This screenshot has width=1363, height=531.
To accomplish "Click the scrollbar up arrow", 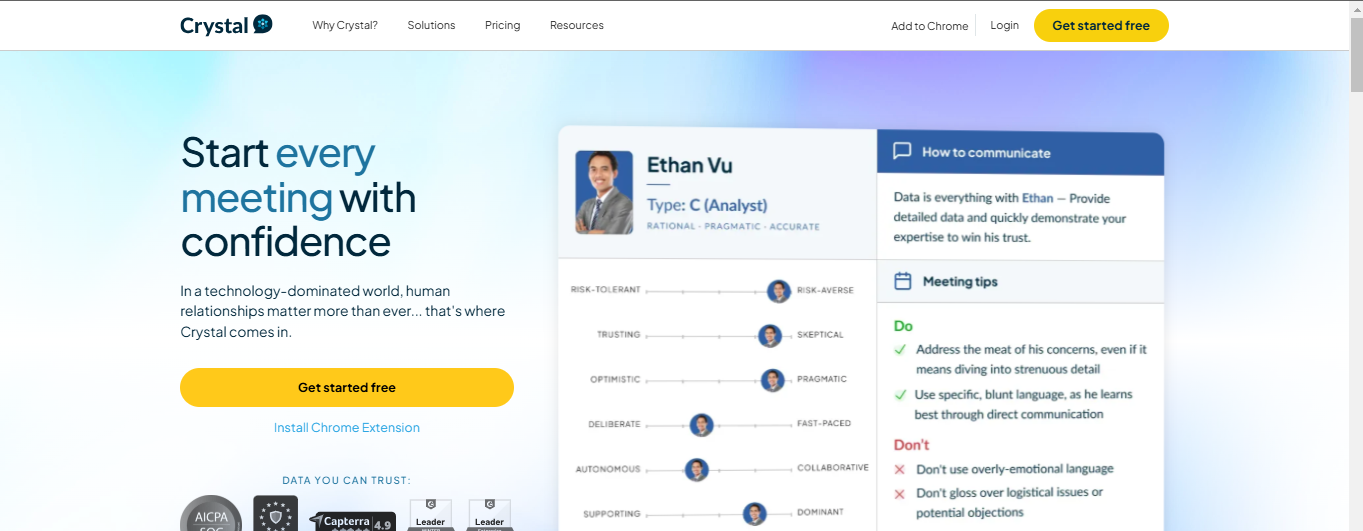I will 1356,8.
